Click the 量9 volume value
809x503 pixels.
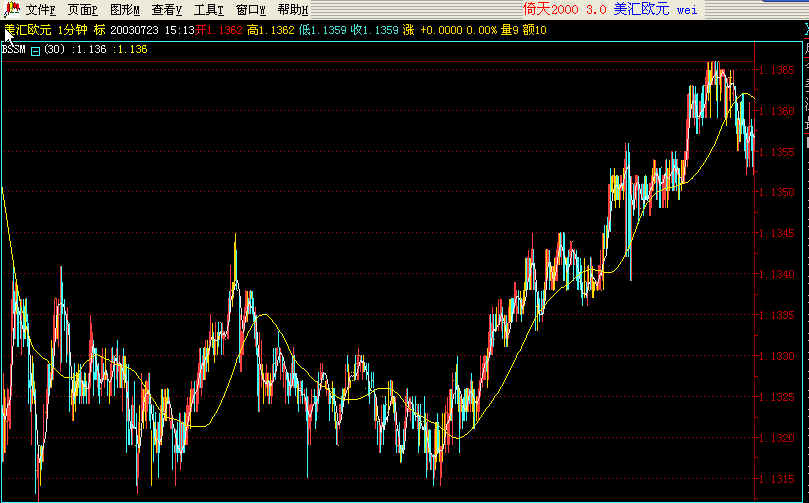[x=510, y=30]
